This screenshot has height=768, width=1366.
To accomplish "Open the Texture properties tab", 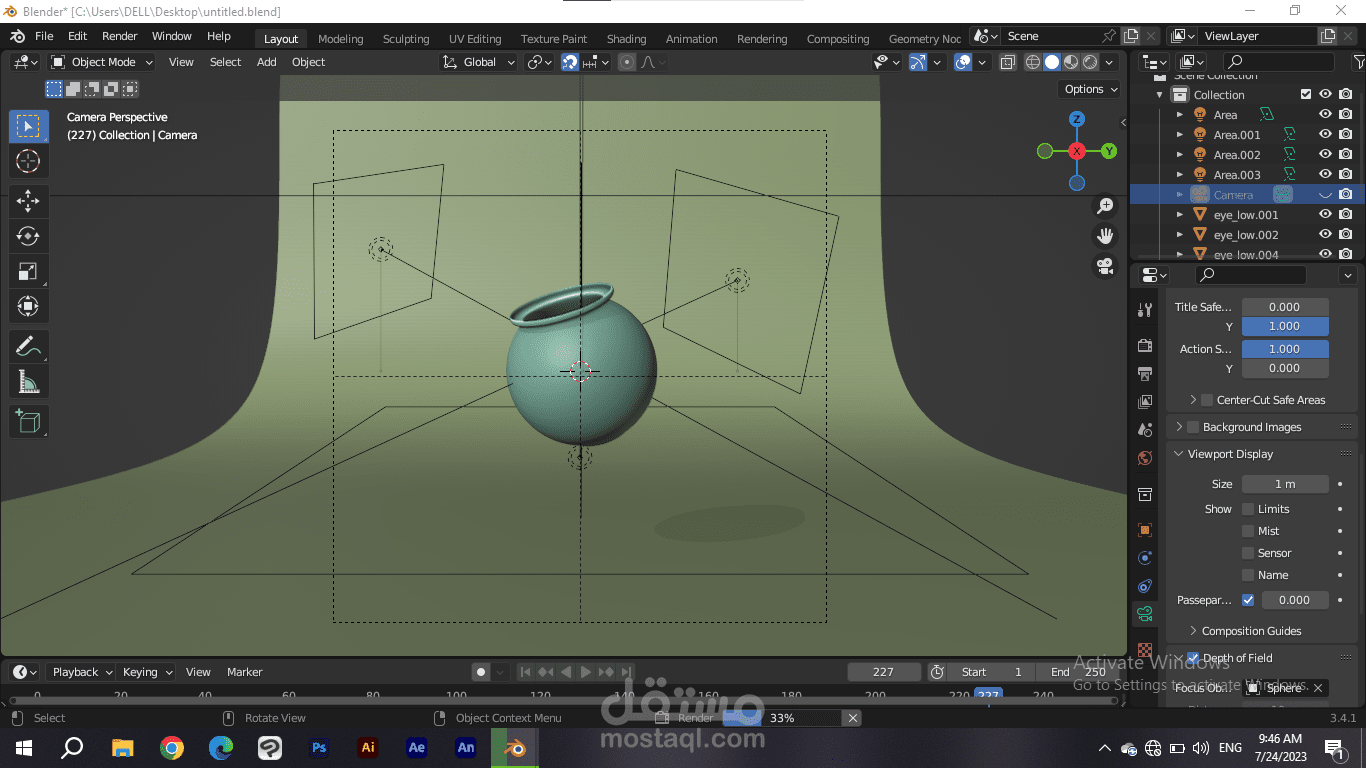I will (1145, 650).
